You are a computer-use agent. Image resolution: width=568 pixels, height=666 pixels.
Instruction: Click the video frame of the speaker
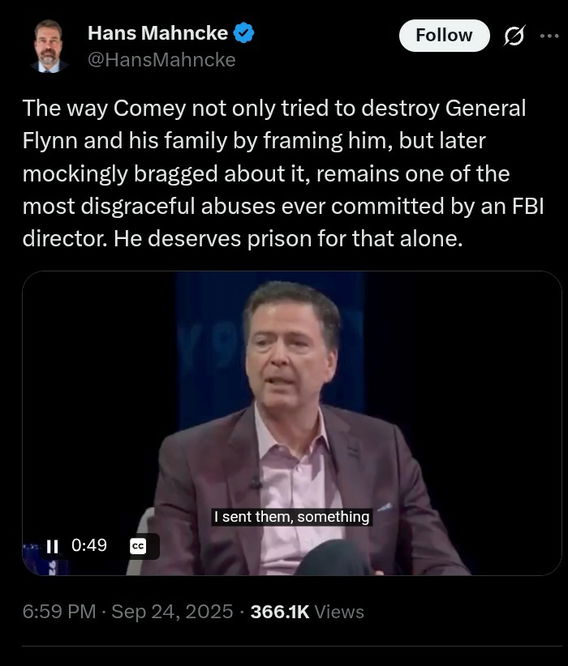point(292,423)
